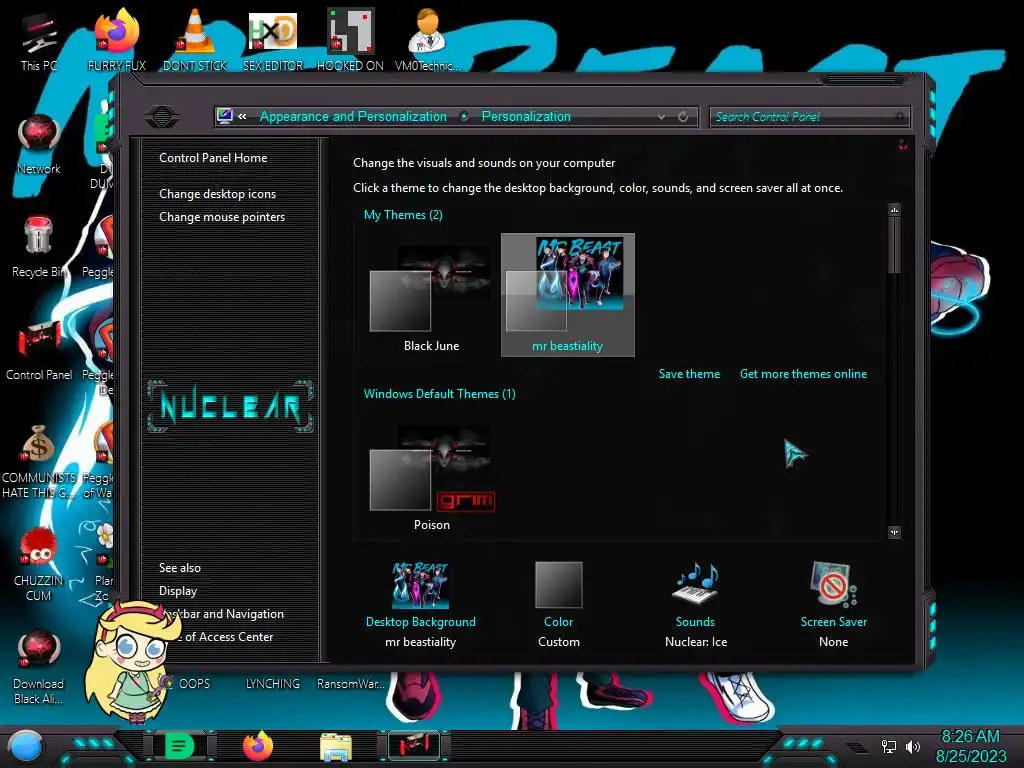Expand the breadcrumb back chevrons
Screen dimensions: 1024x768
pos(242,116)
